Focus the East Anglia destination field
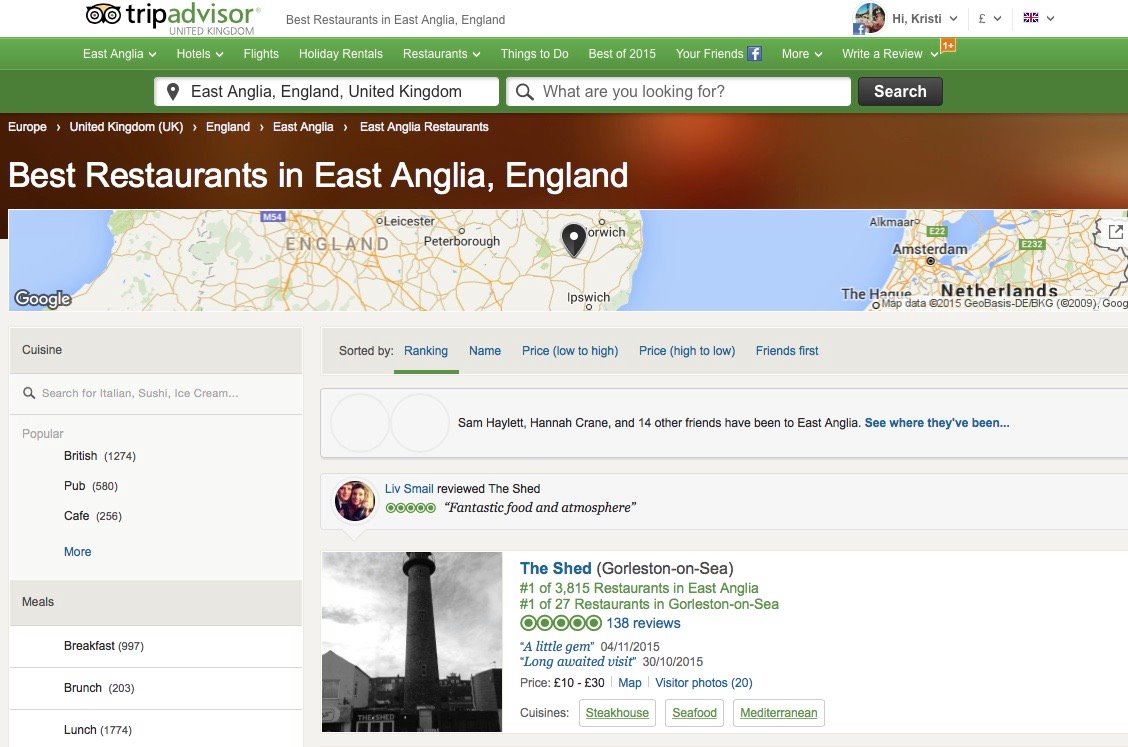Screen dimensions: 1128x747 (327, 91)
